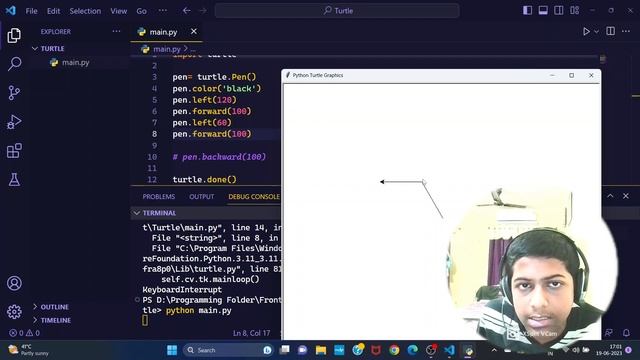The image size is (640, 360).
Task: Open Microsoft Edge from the taskbar
Action: click(413, 350)
